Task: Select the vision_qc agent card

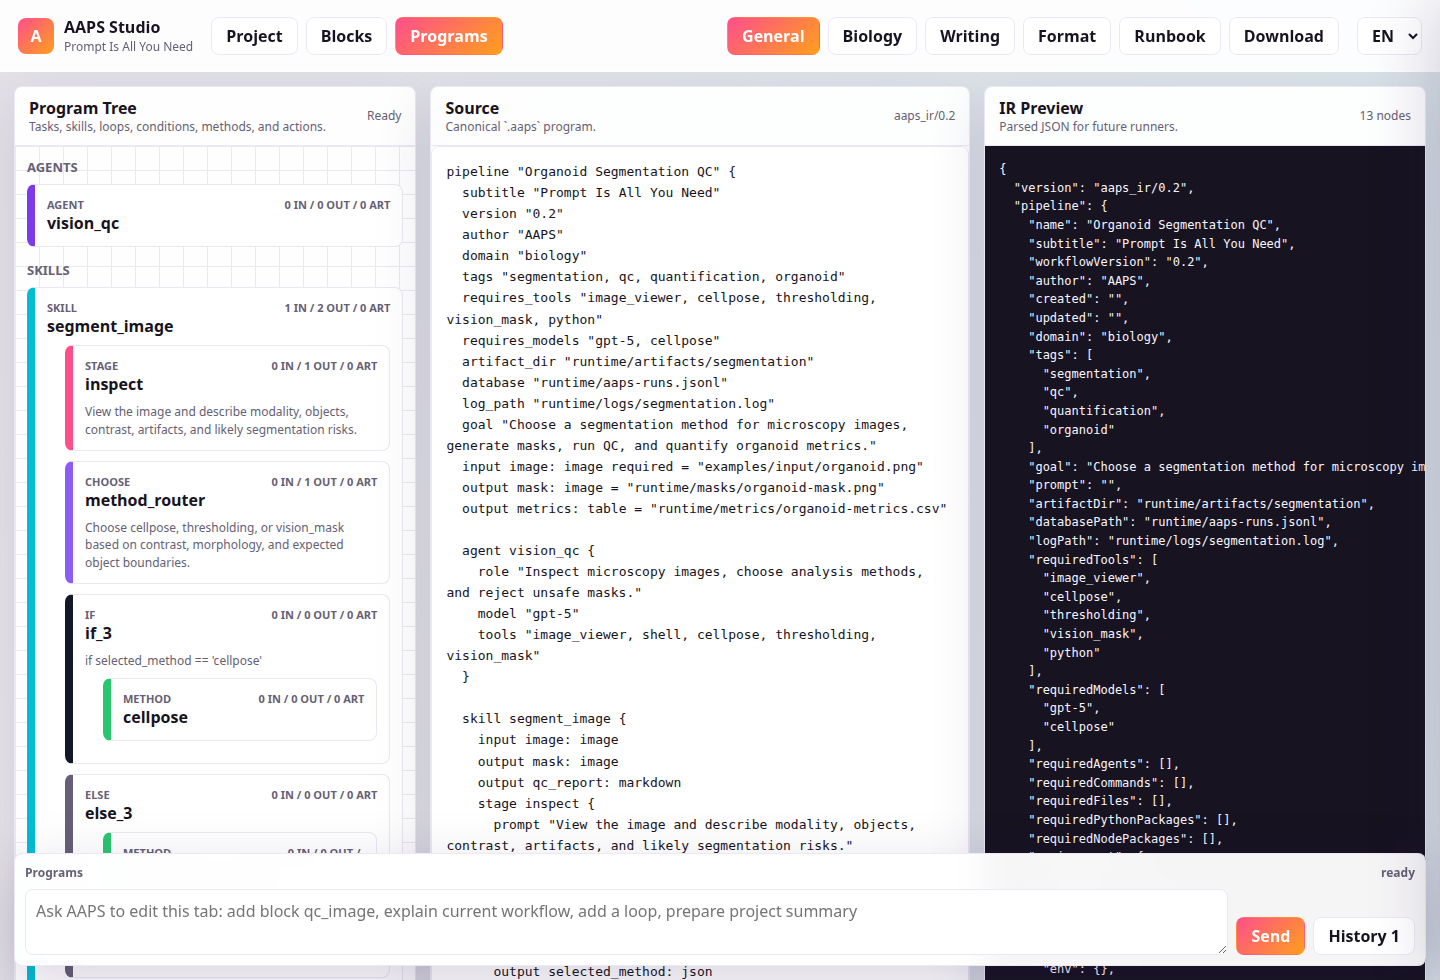Action: [215, 215]
